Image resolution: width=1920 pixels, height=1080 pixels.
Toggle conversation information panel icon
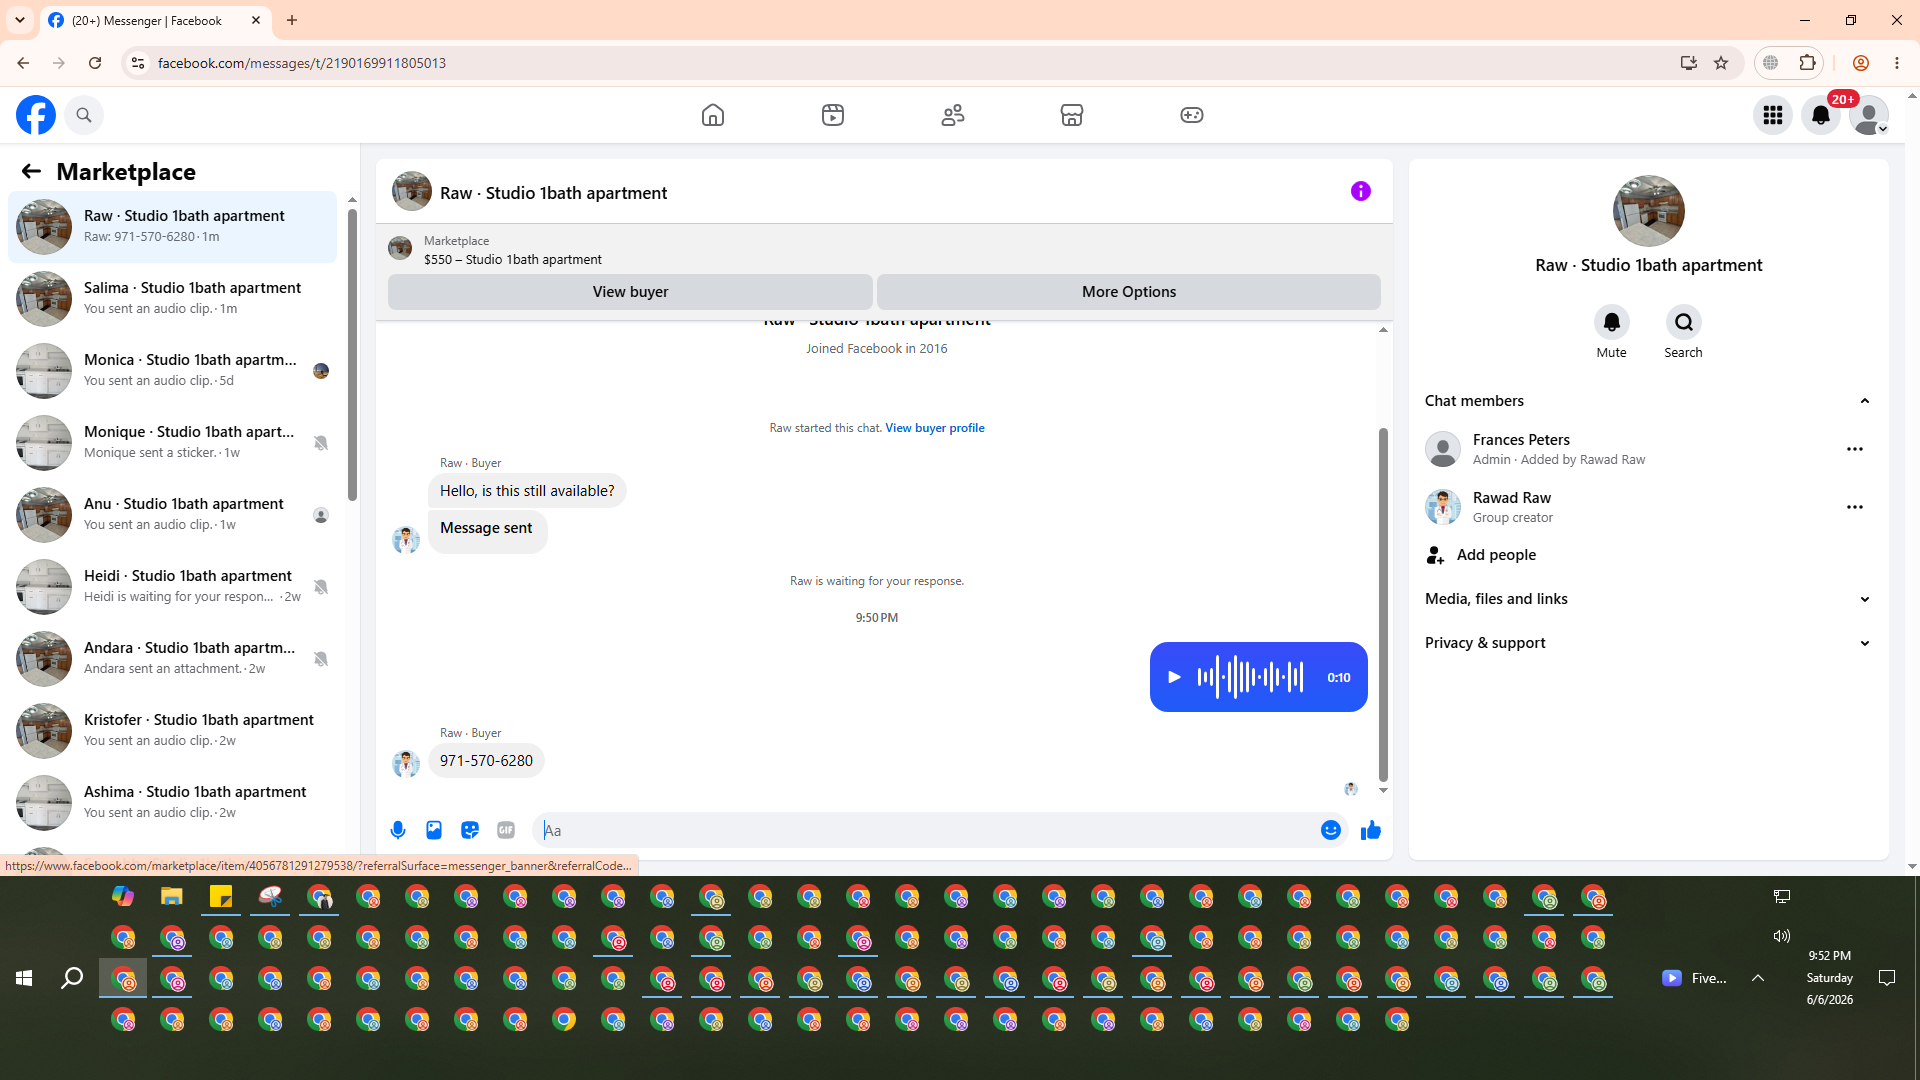point(1361,191)
